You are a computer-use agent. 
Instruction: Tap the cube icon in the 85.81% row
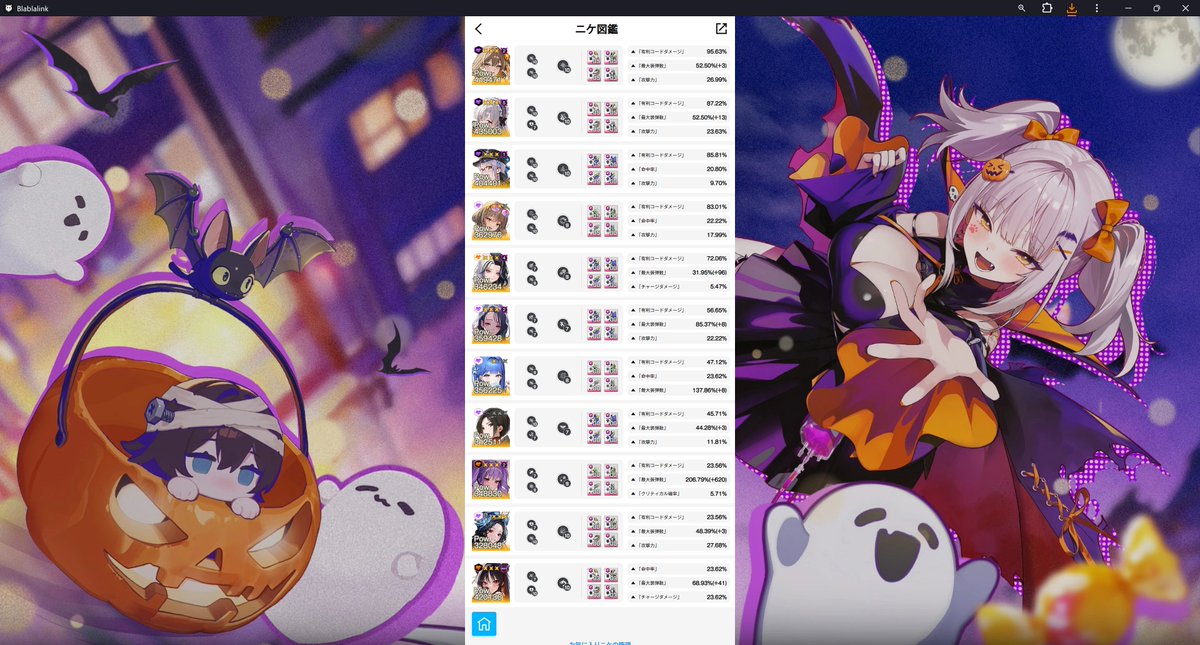click(x=563, y=170)
